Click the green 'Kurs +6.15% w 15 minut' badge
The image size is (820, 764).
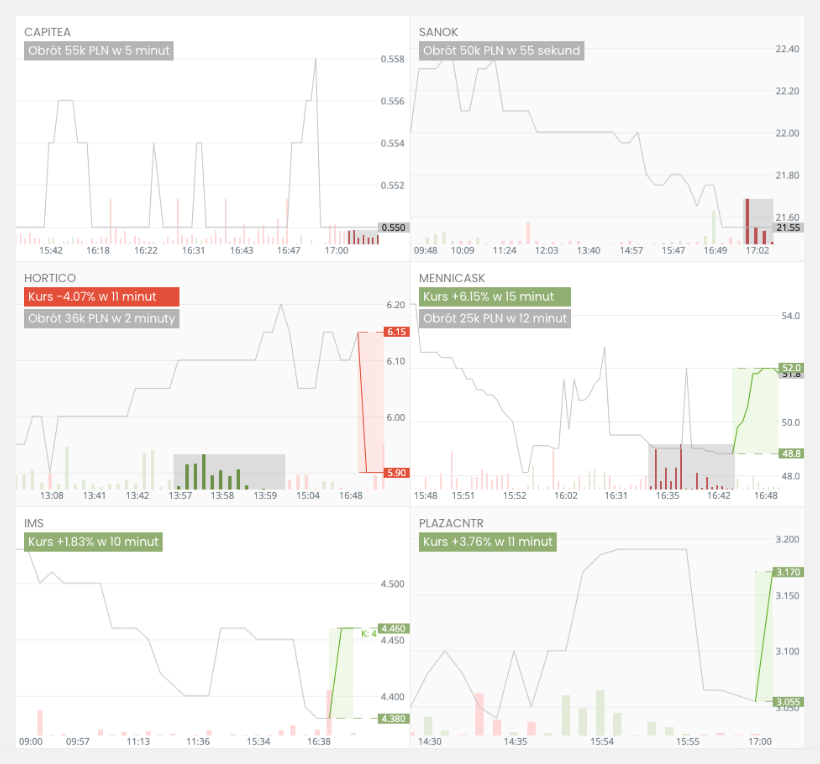(x=495, y=297)
